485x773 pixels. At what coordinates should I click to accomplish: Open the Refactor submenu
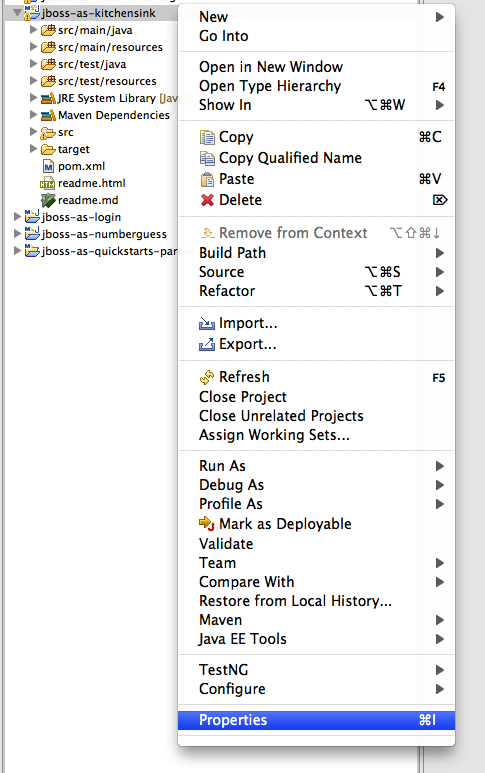coord(316,291)
